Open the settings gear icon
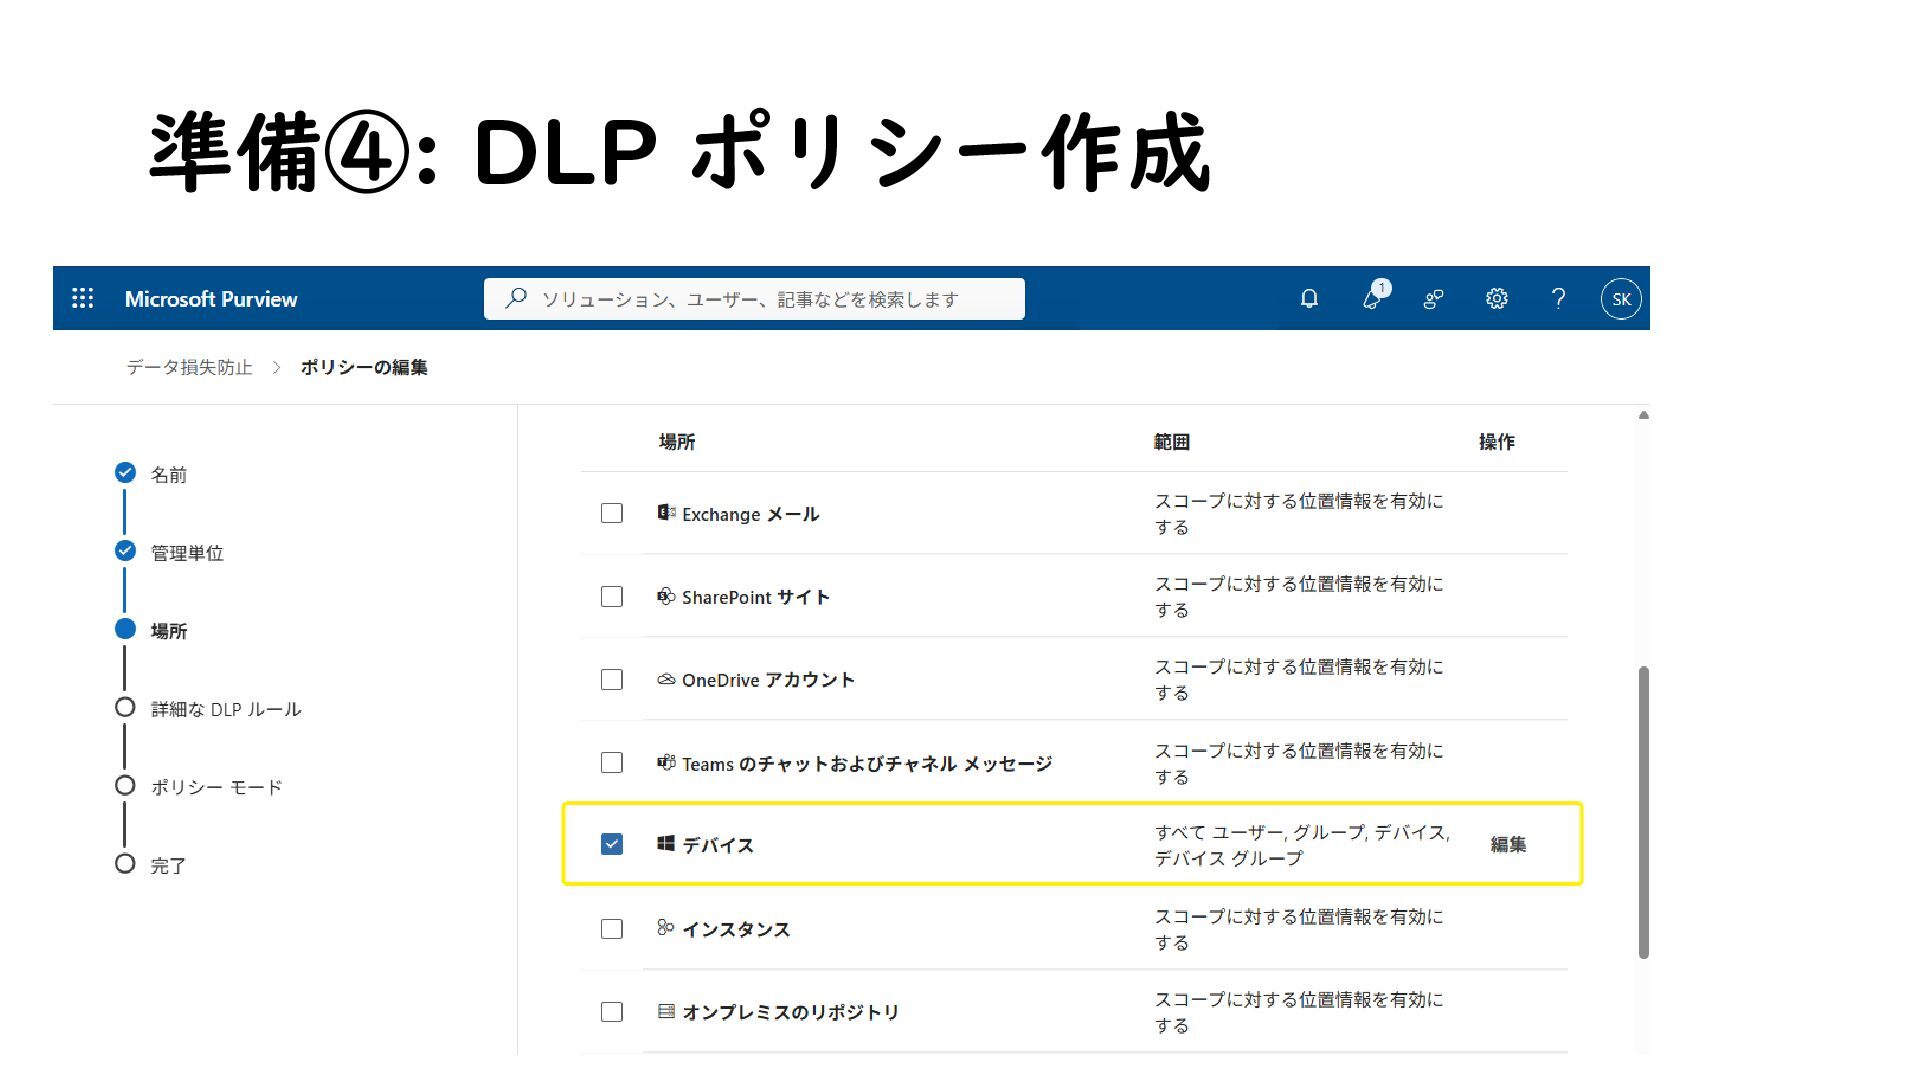The height and width of the screenshot is (1080, 1920). (x=1496, y=298)
